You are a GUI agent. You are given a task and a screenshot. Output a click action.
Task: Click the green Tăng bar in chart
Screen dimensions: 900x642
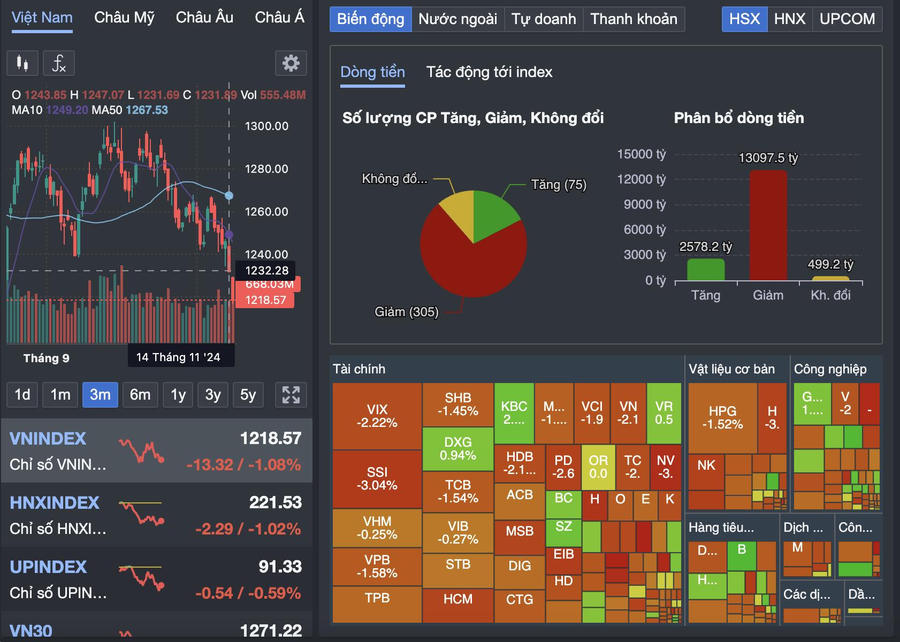pyautogui.click(x=706, y=269)
